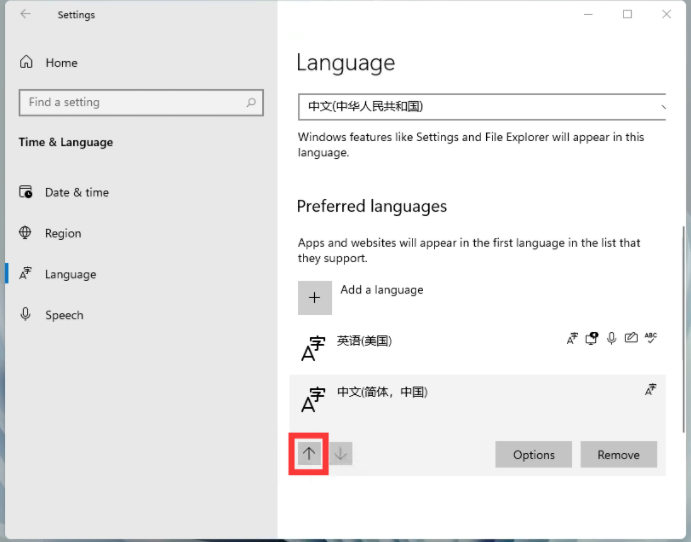Open the Date & time settings page
Image resolution: width=691 pixels, height=542 pixels.
[76, 192]
